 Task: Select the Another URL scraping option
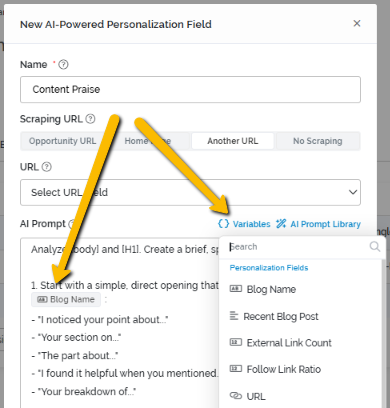click(x=233, y=141)
